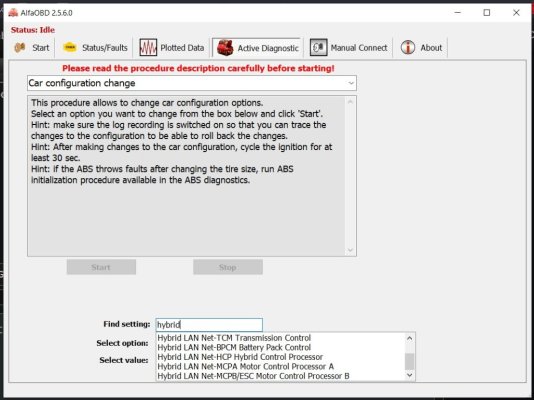534x400 pixels.
Task: Open the Status/Faults tab
Action: click(95, 48)
